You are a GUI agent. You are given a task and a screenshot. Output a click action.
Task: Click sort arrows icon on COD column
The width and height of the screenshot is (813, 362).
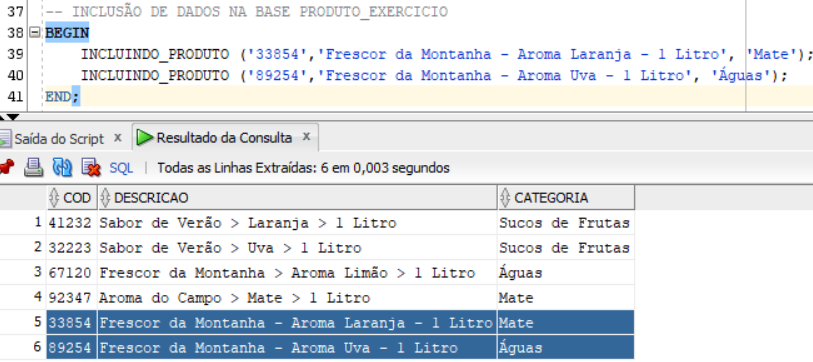pyautogui.click(x=54, y=198)
